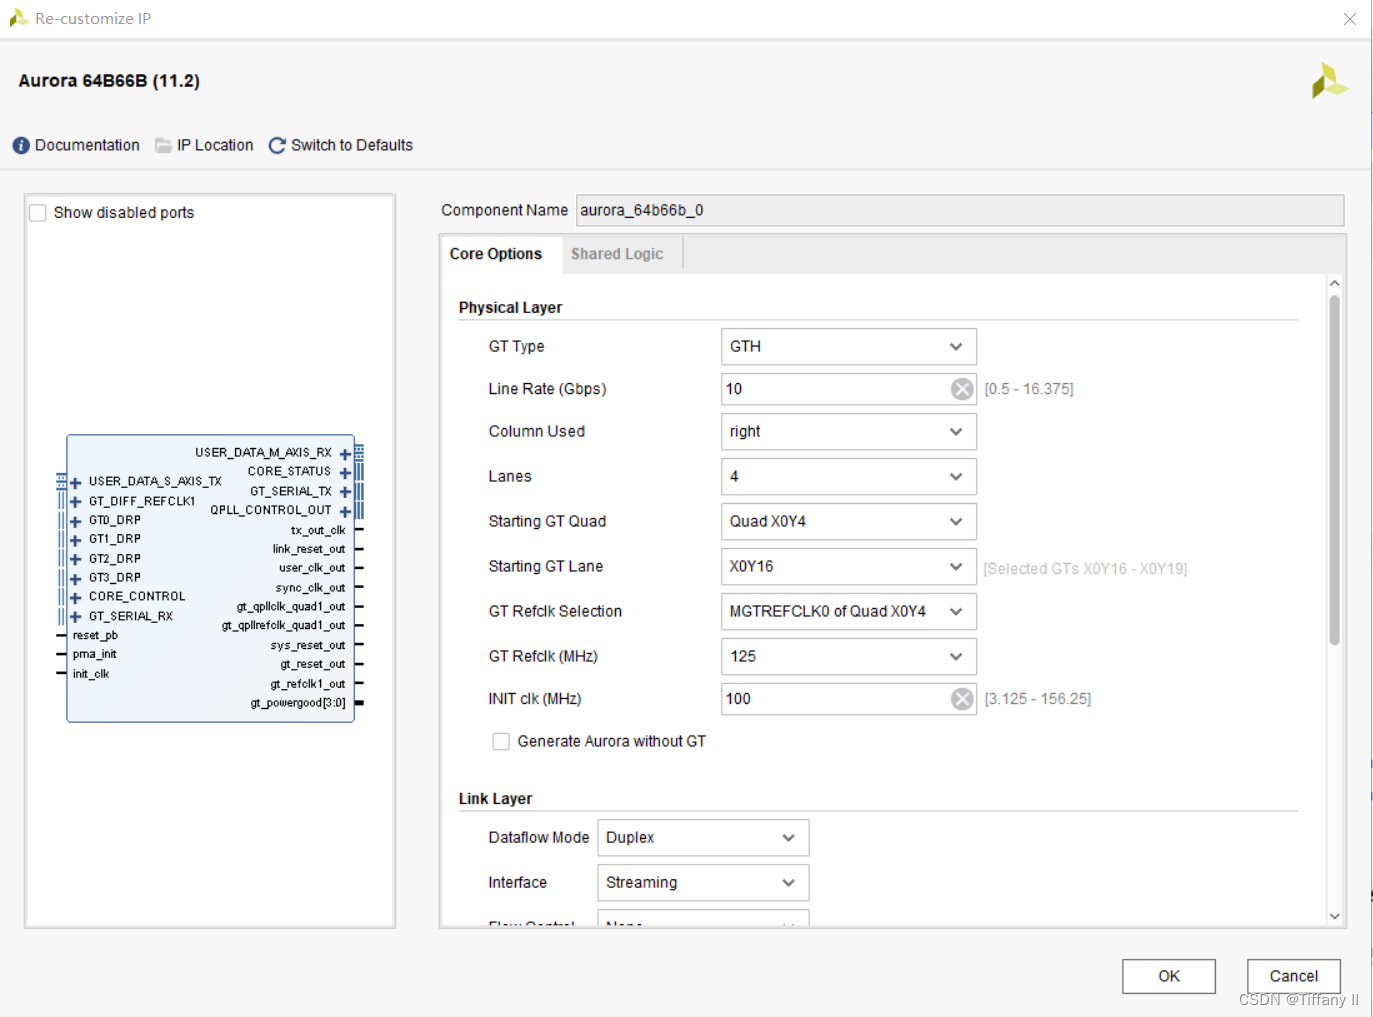Open the GT Refclk (MHz) dropdown
The image size is (1373, 1017).
pyautogui.click(x=848, y=657)
